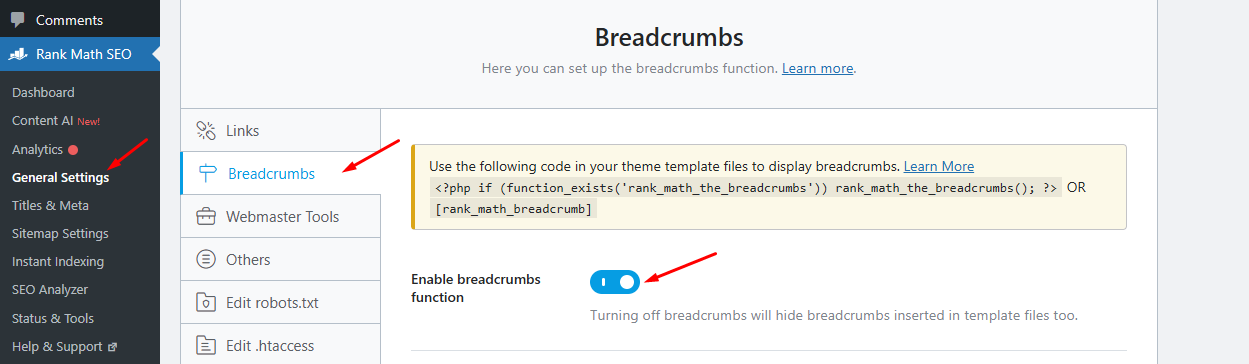
Task: Disable the breadcrumbs function toggle
Action: pyautogui.click(x=615, y=283)
